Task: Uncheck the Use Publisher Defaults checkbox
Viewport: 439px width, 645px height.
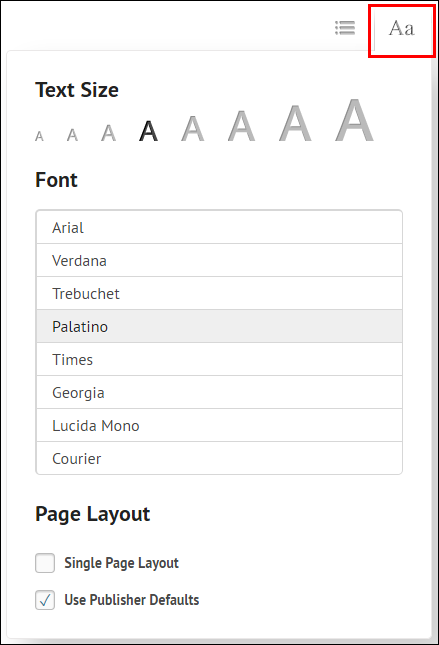Action: 45,600
